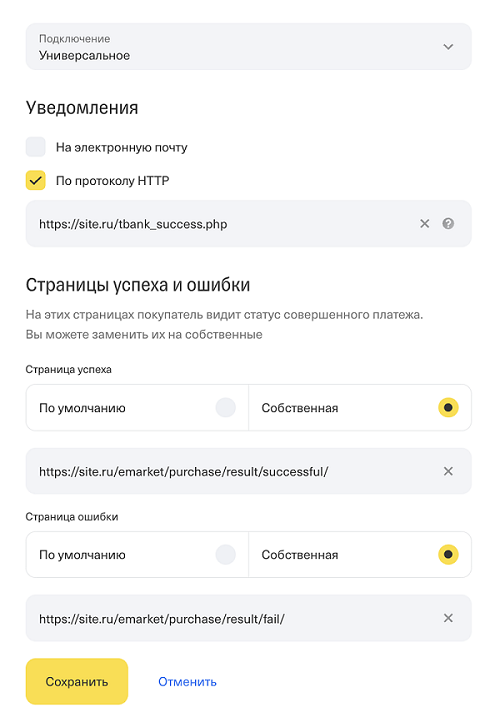
Task: Select По умолчанию for Страница ошибки
Action: pos(137,555)
